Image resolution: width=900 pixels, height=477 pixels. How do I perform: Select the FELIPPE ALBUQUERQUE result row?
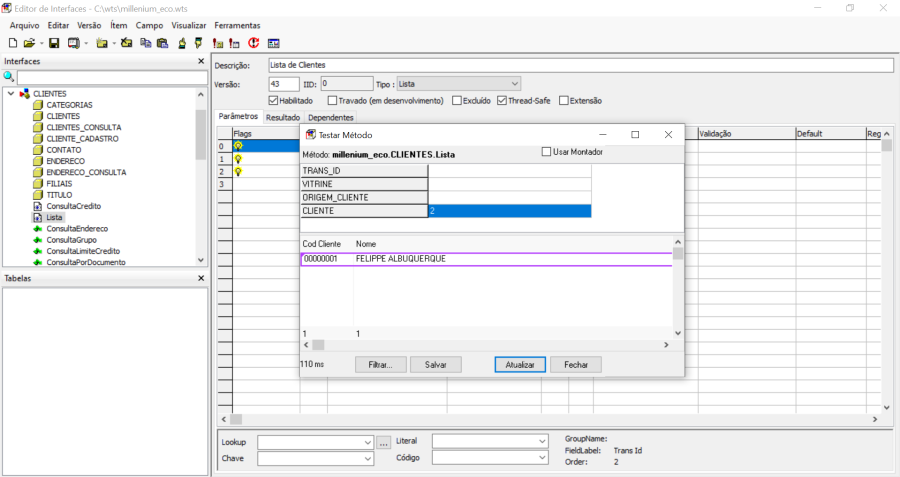(x=486, y=259)
